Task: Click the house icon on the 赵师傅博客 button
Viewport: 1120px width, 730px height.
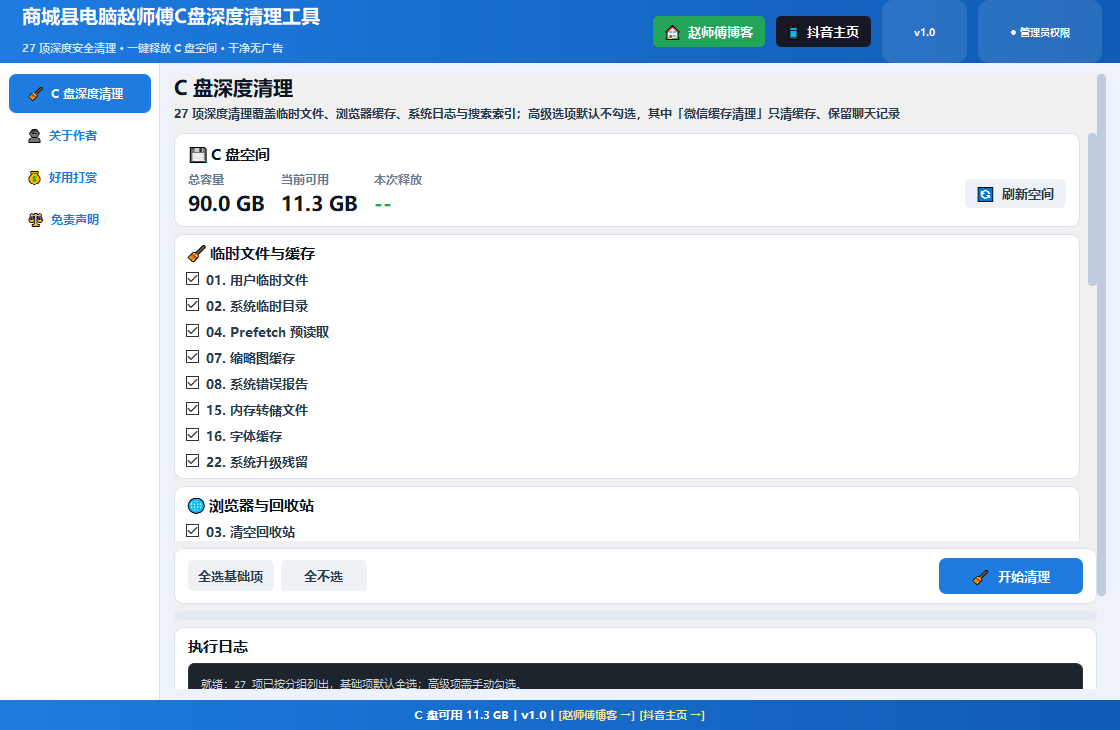Action: pos(672,32)
